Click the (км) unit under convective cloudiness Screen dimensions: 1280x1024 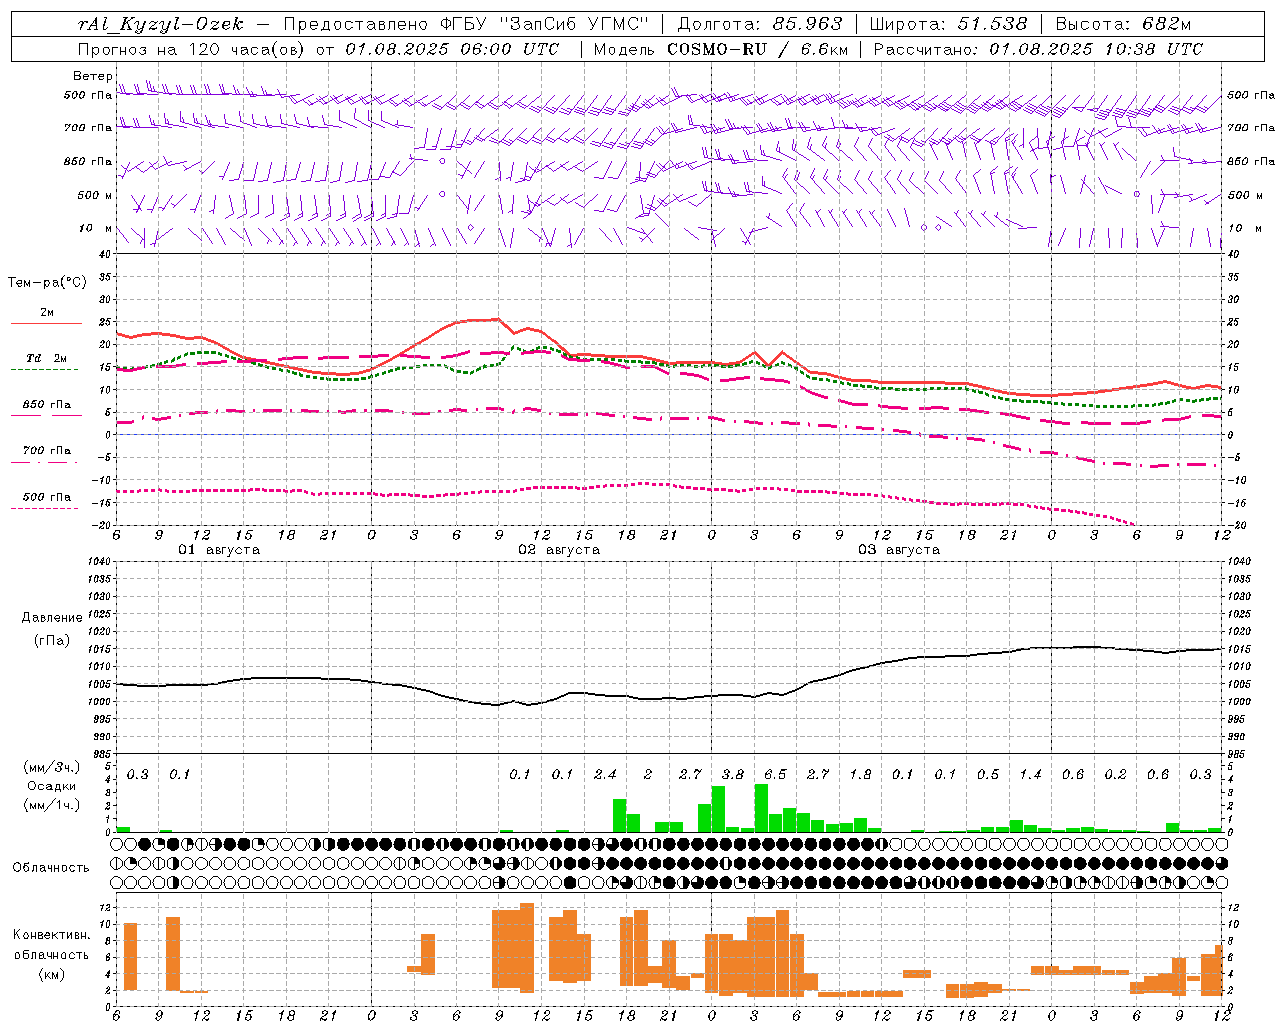(51, 975)
